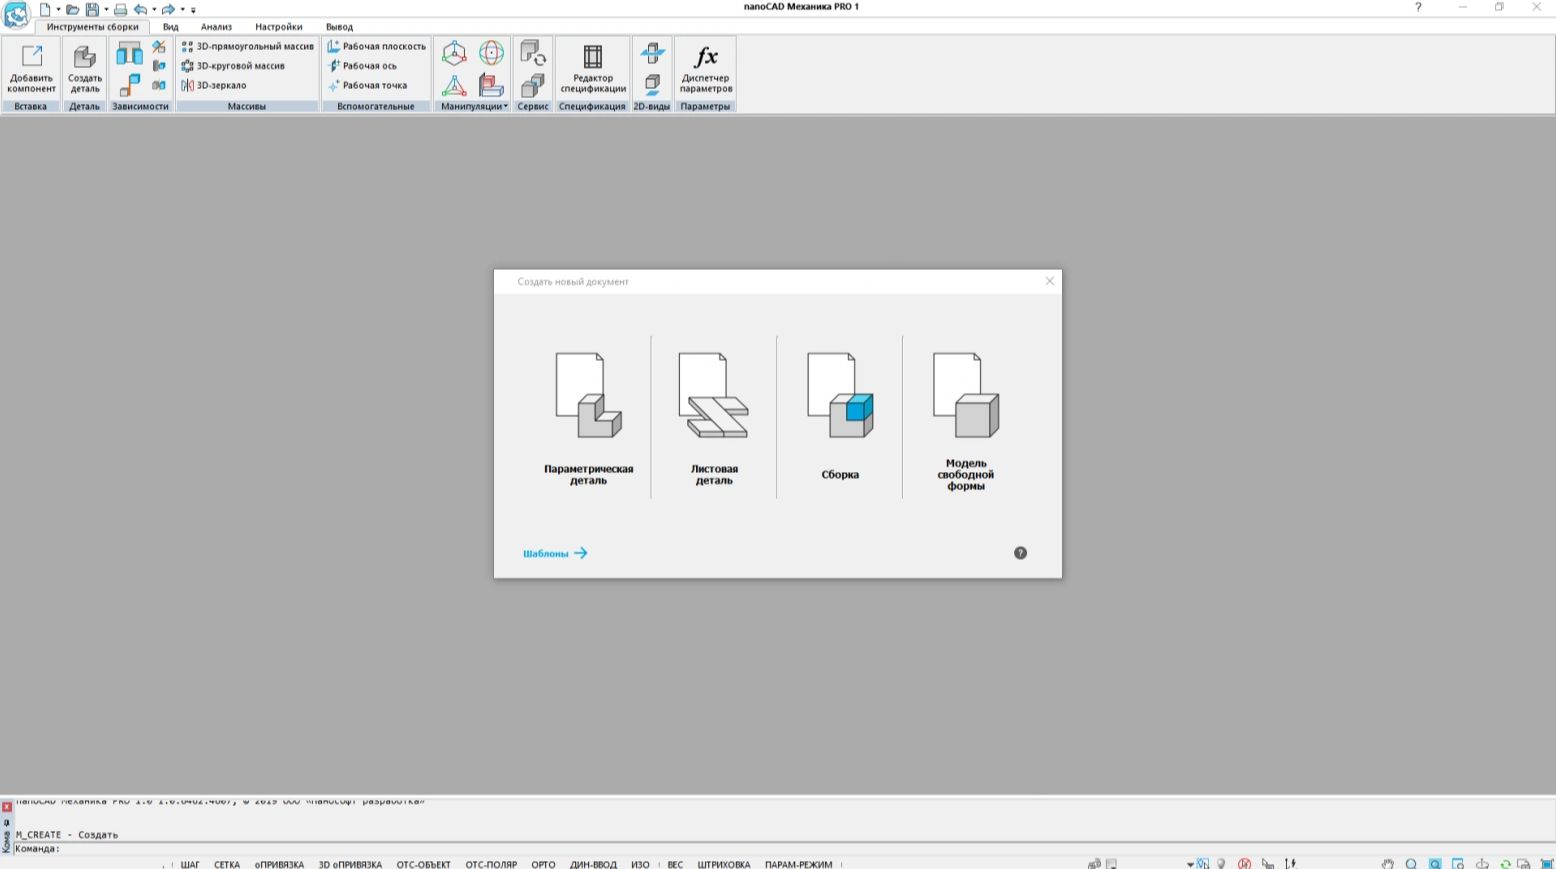Select the 3D-зеркало tool

[x=214, y=85]
